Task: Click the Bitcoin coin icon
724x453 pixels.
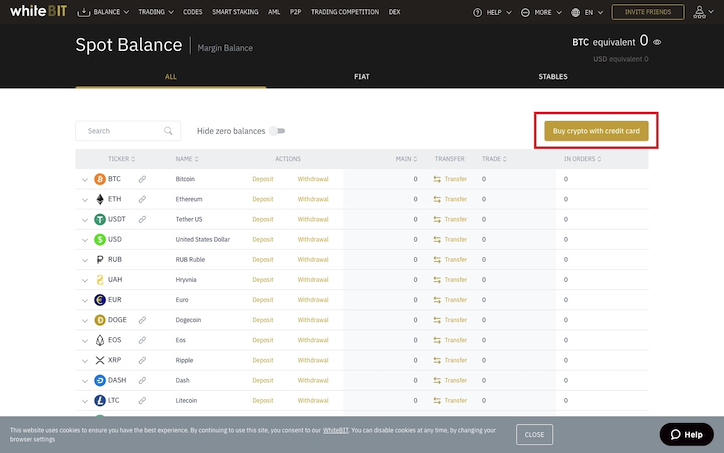Action: [x=100, y=179]
